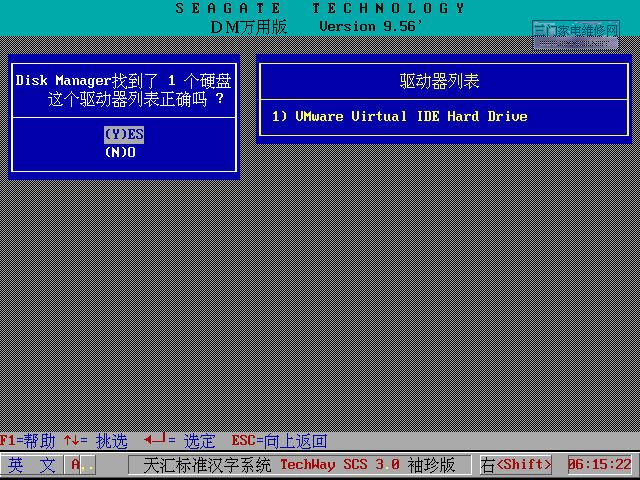
Task: Click the DM万用版 title text
Action: click(248, 27)
